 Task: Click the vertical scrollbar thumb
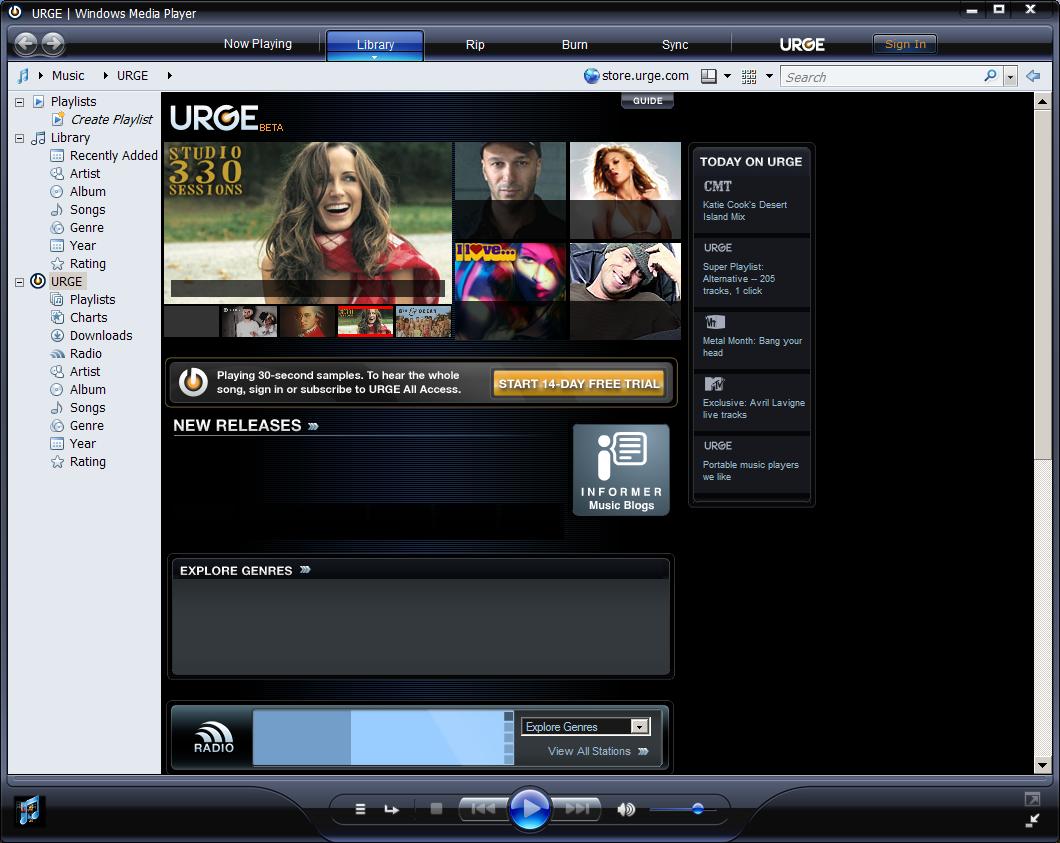click(x=1042, y=285)
